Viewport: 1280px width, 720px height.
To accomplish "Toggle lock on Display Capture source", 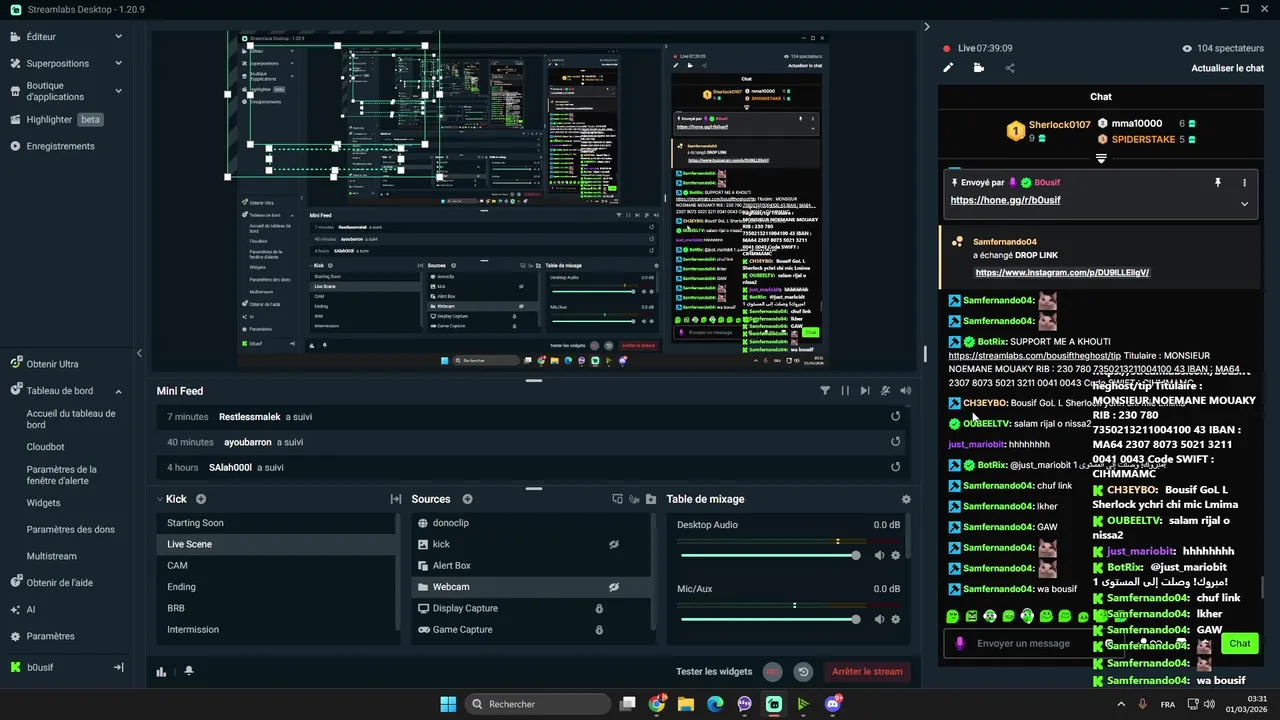I will tap(599, 608).
